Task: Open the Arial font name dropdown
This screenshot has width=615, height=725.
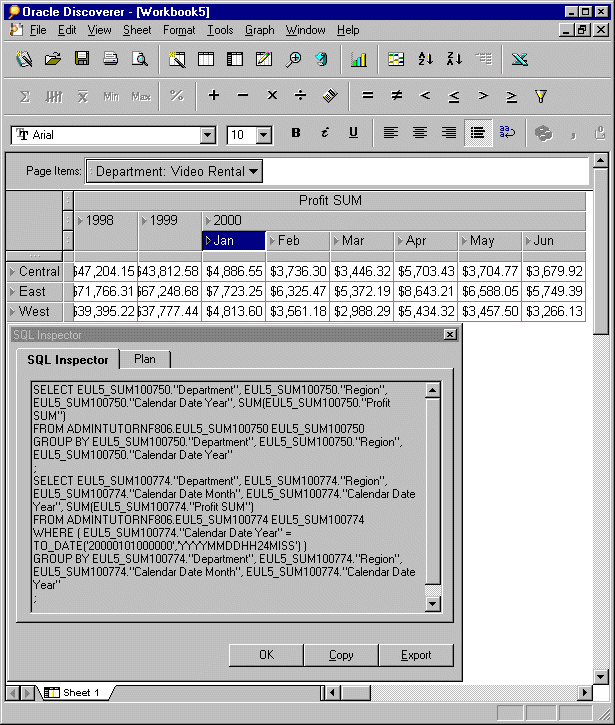Action: click(x=208, y=135)
